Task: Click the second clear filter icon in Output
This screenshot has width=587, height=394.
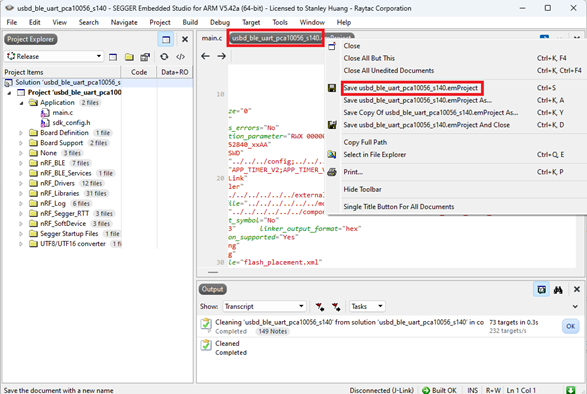Action: [x=336, y=307]
